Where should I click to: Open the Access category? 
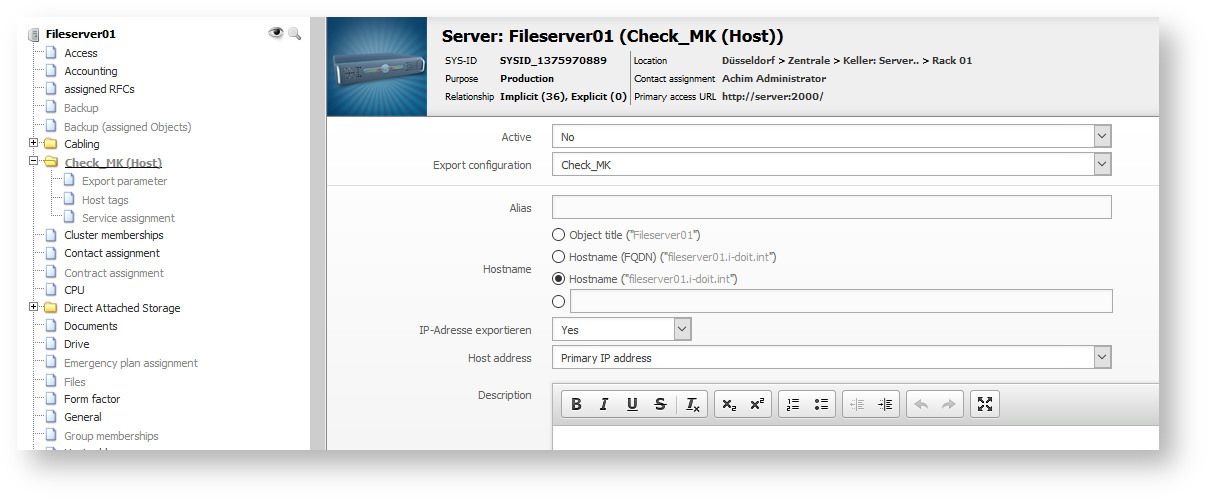pyautogui.click(x=81, y=53)
